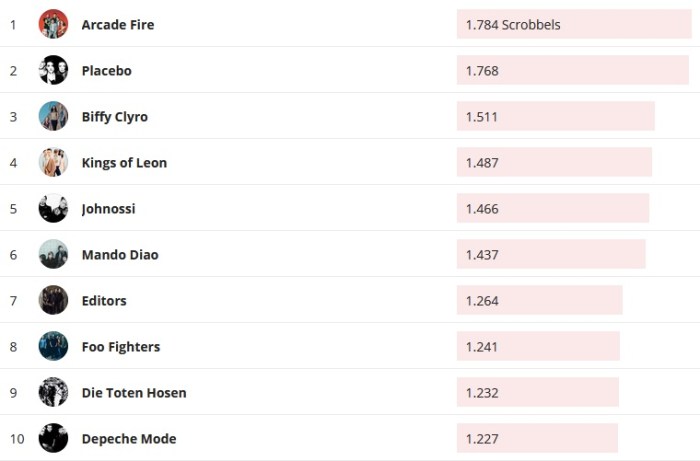The width and height of the screenshot is (700, 461).
Task: Open the Placebo artist link
Action: pyautogui.click(x=106, y=70)
